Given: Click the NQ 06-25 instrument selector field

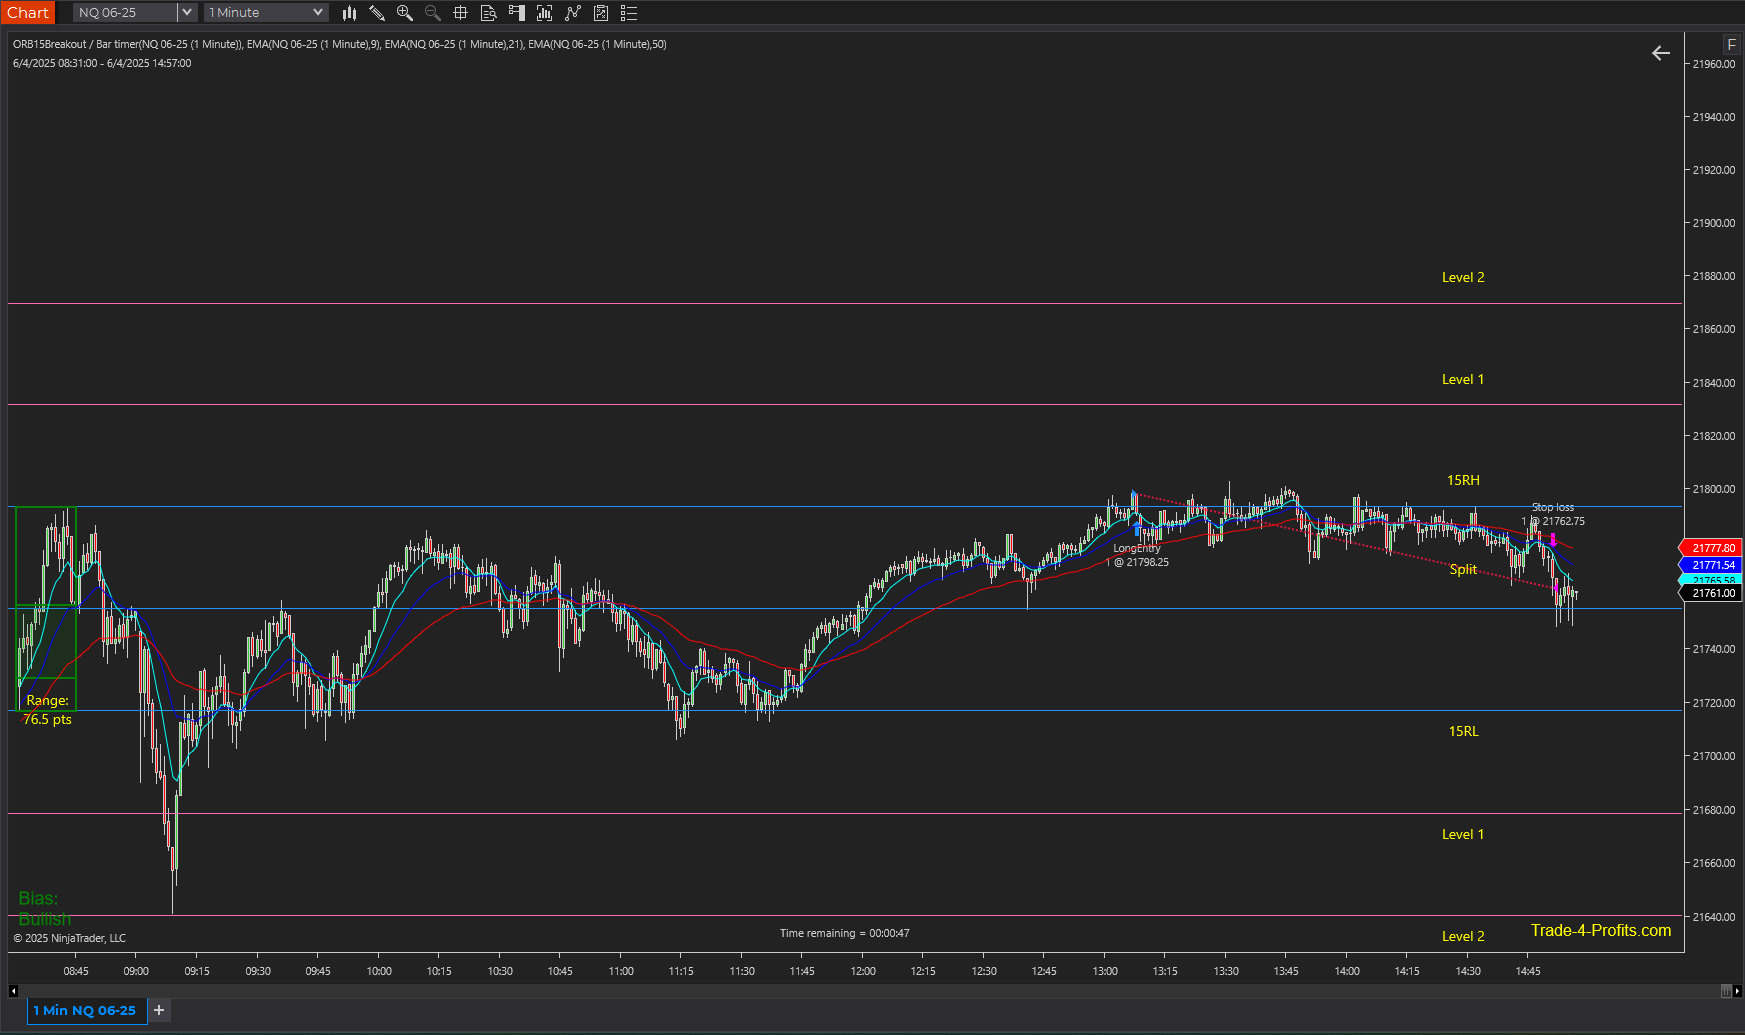Looking at the screenshot, I should 125,12.
